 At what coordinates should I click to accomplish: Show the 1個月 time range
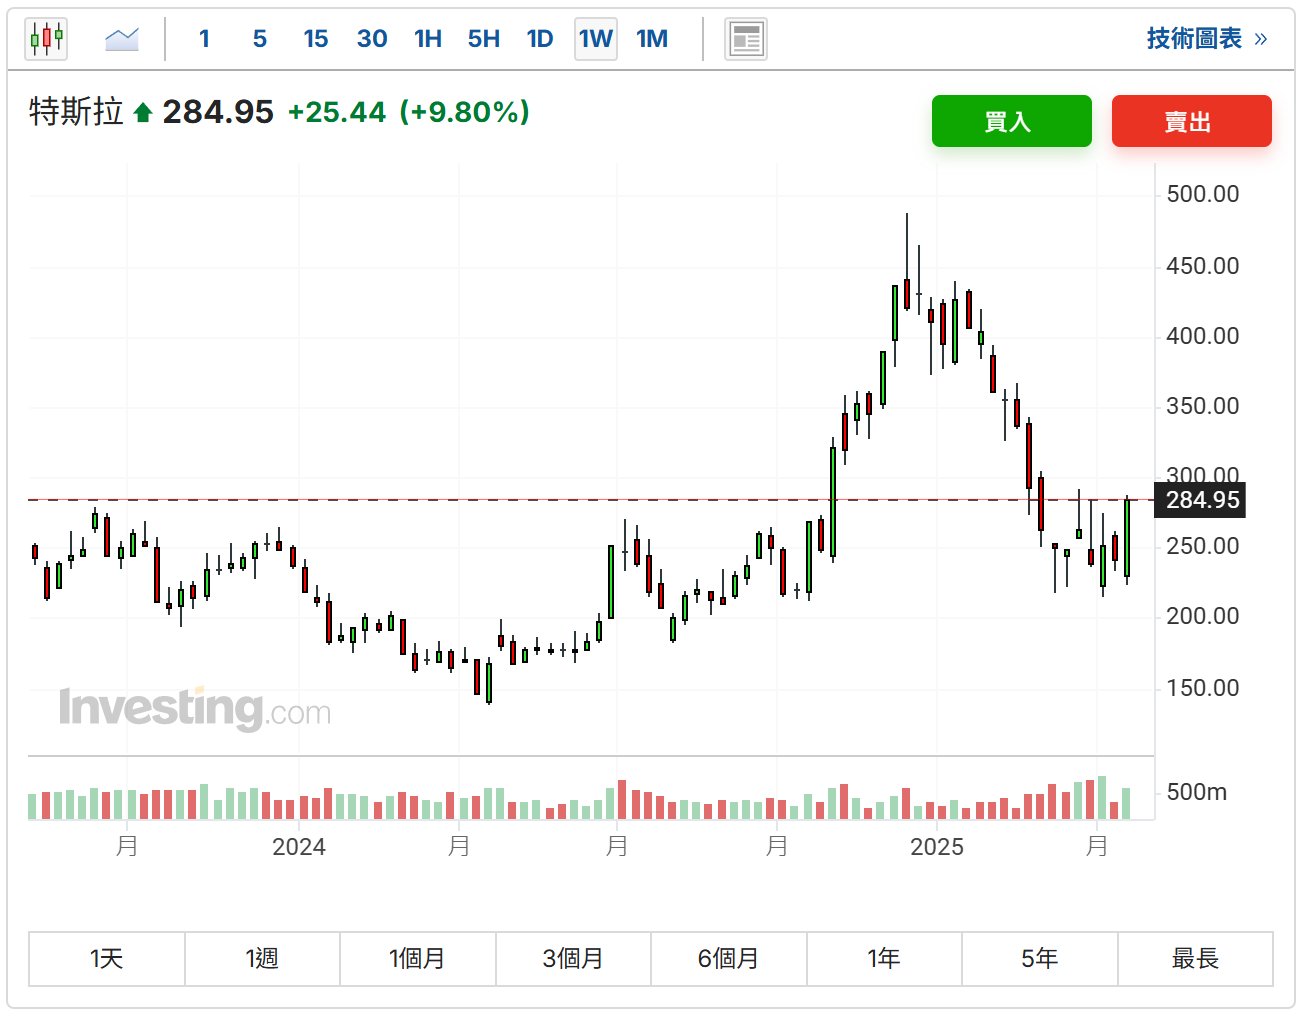click(418, 959)
